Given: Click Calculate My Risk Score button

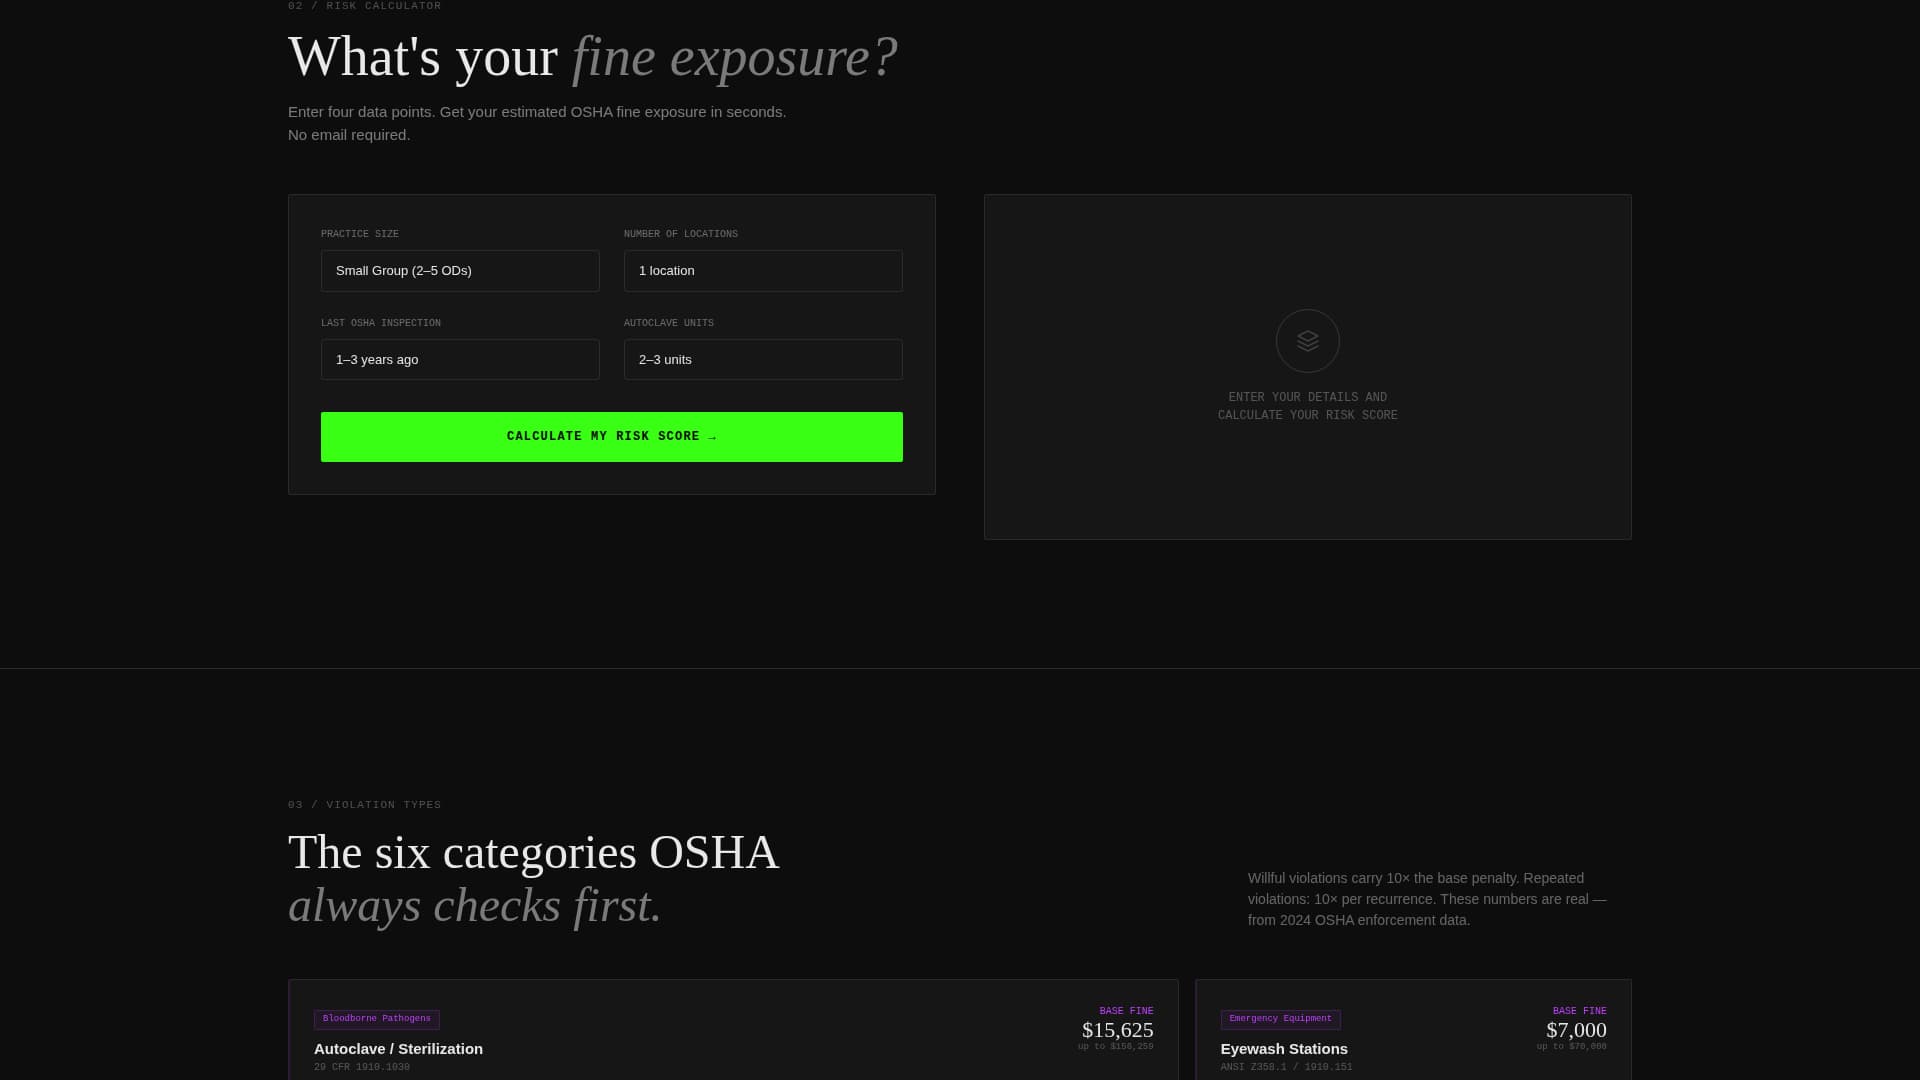Looking at the screenshot, I should [x=612, y=437].
